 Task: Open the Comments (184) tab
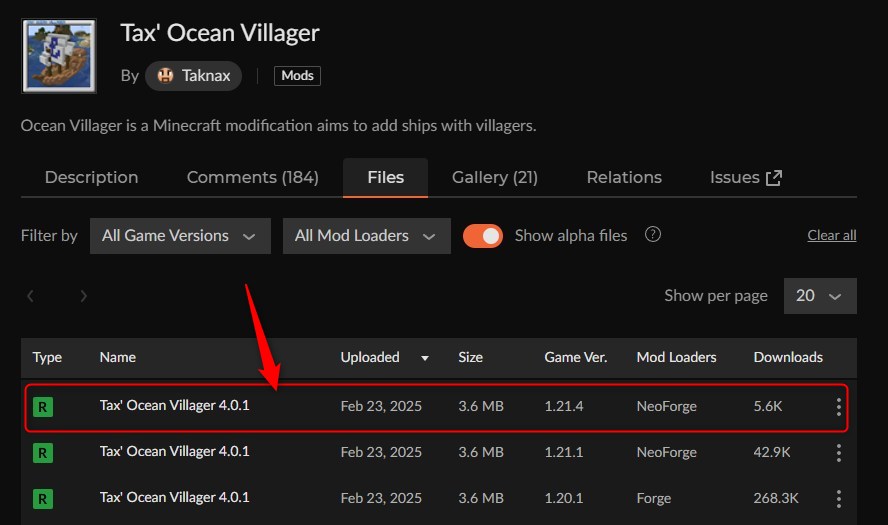(x=253, y=177)
